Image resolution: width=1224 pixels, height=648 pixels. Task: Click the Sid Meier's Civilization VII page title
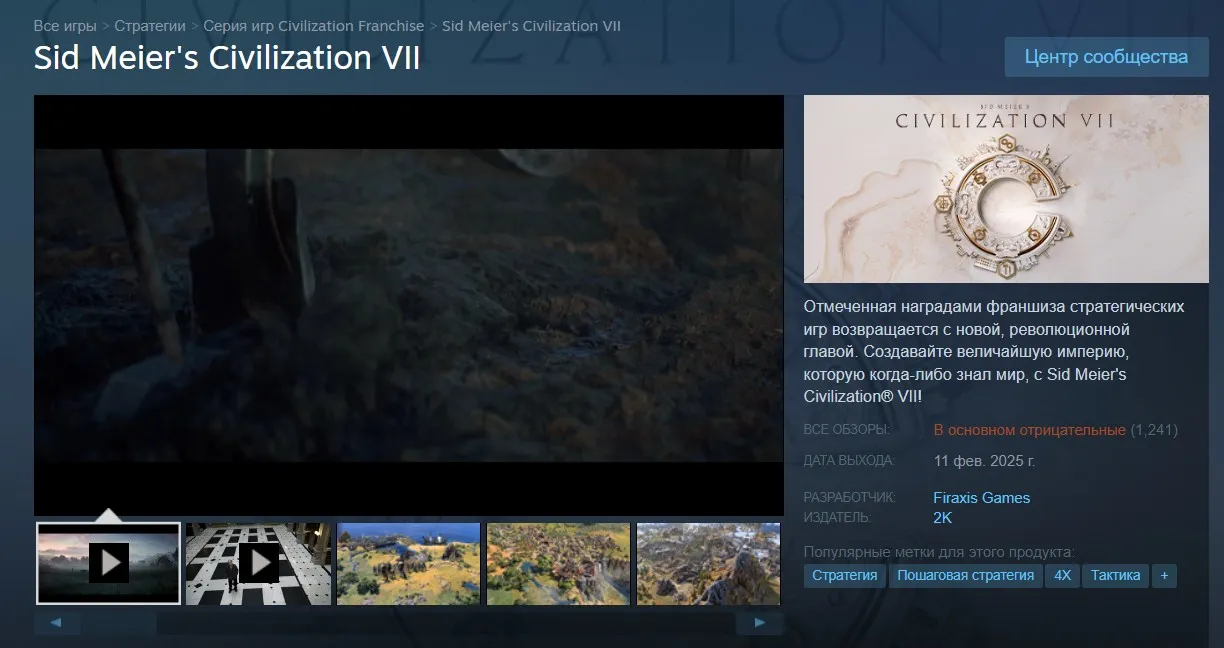coord(227,58)
